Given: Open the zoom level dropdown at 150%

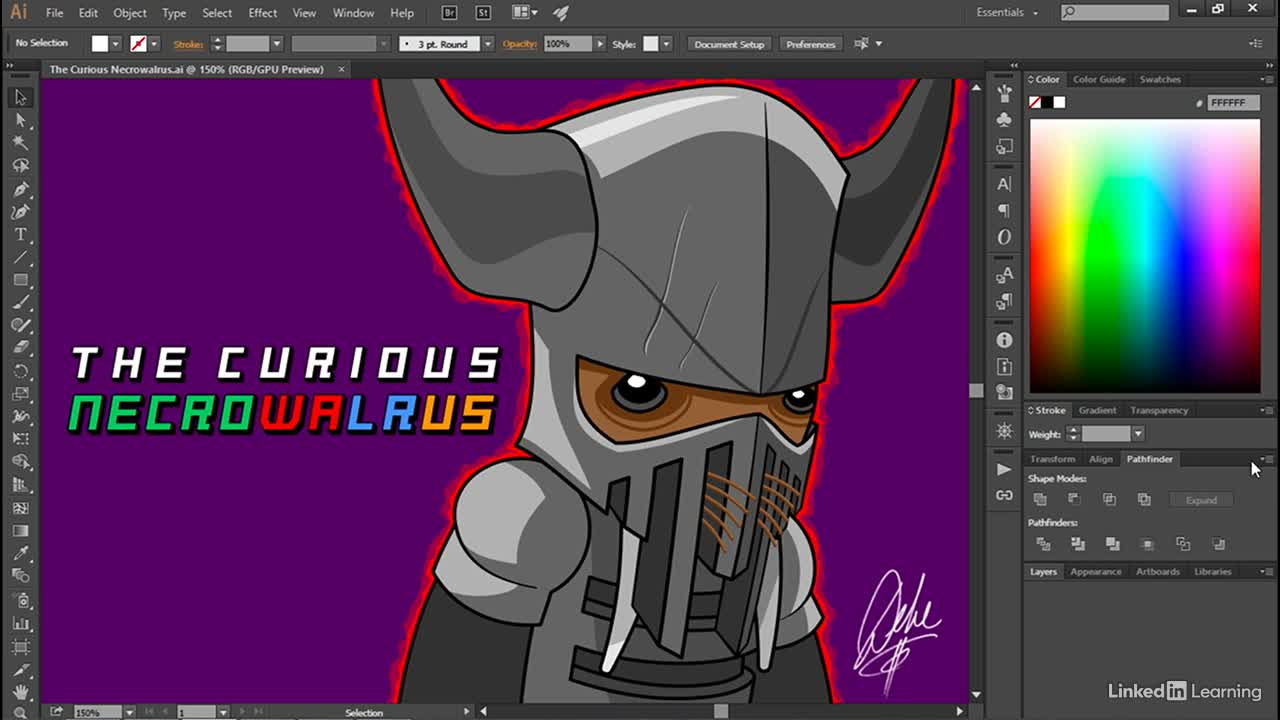Looking at the screenshot, I should click(x=129, y=712).
